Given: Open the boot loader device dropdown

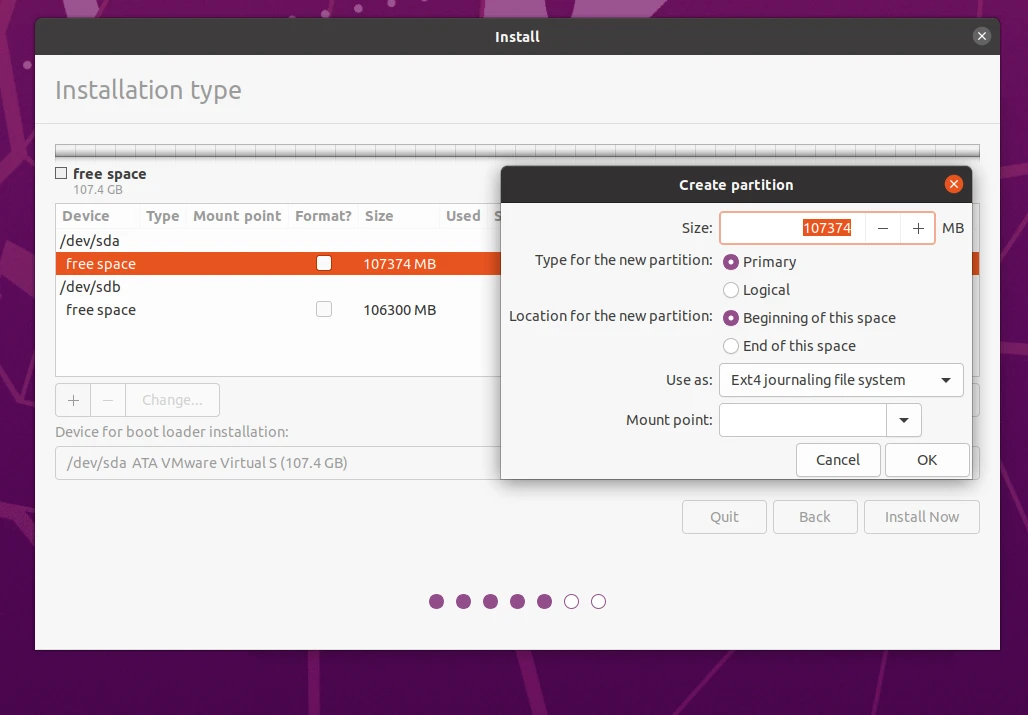Looking at the screenshot, I should pos(280,463).
